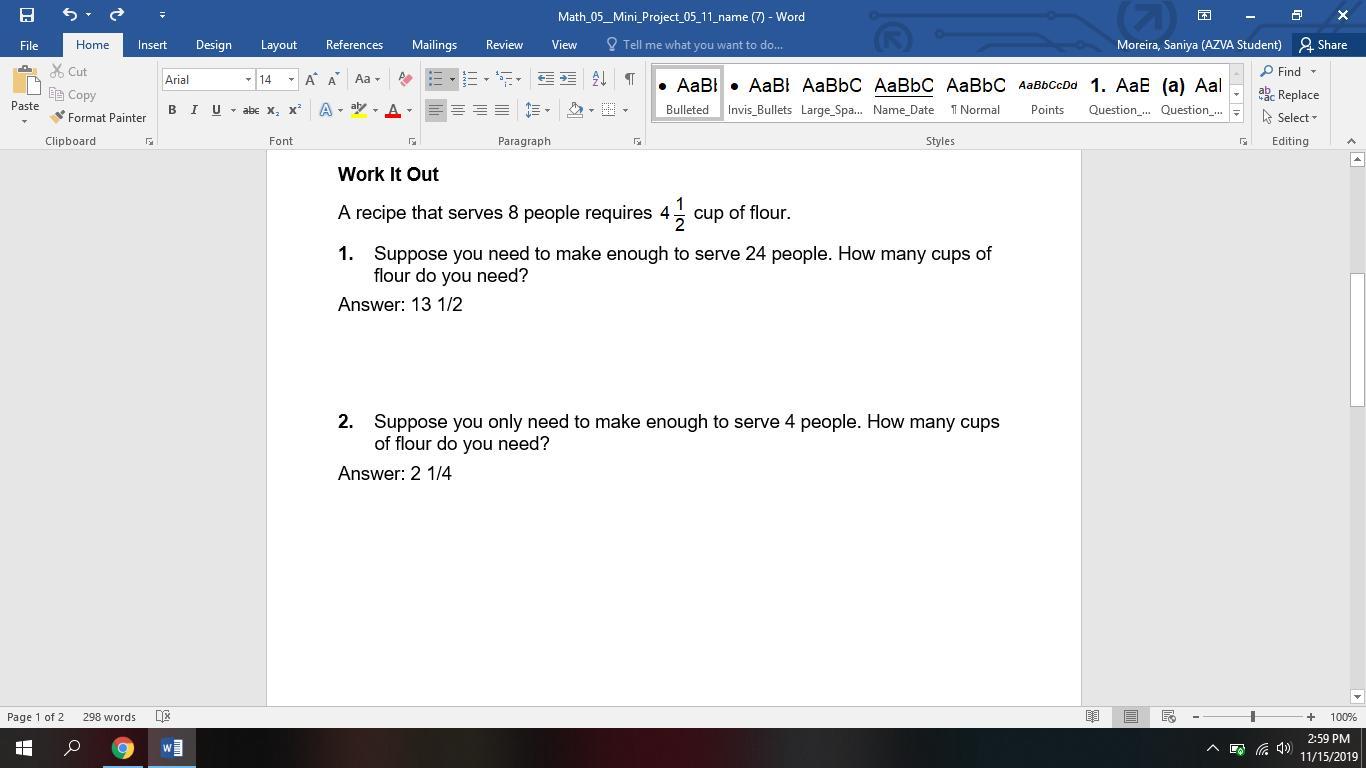Open the Find dropdown arrow
The height and width of the screenshot is (768, 1366).
[1313, 72]
